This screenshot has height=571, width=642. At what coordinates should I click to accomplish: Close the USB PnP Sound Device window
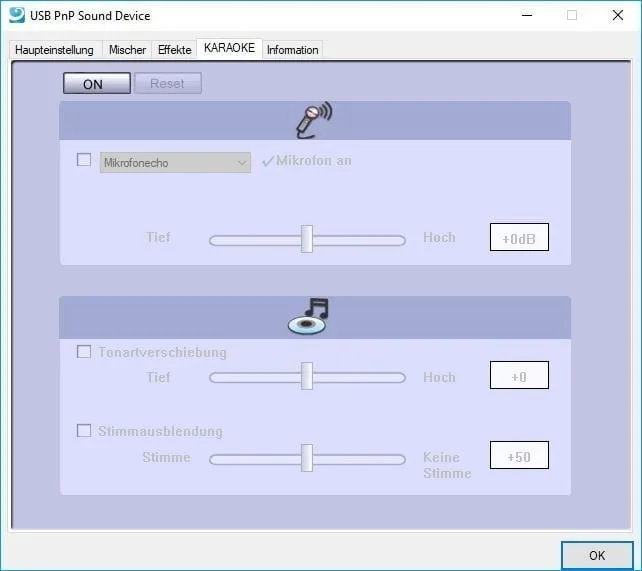(618, 16)
